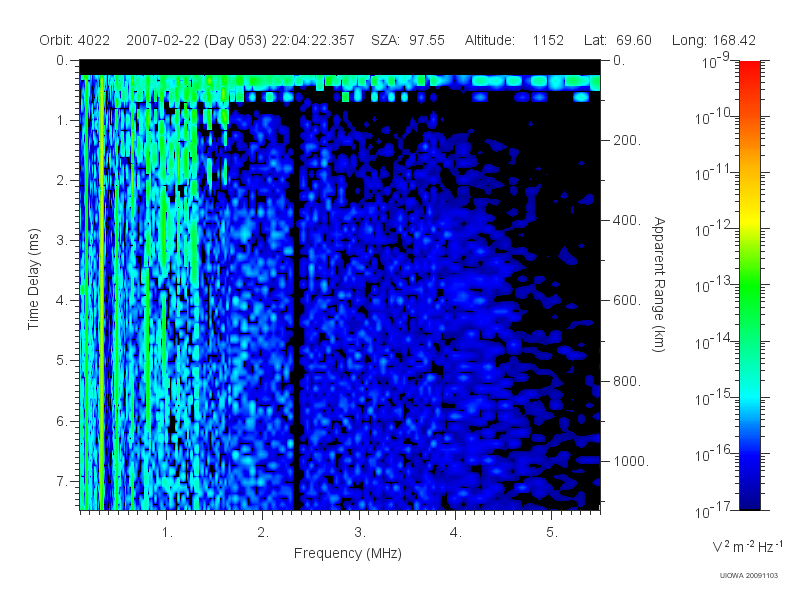Click the yellow band of the colorbar
The image size is (800, 600).
click(750, 217)
